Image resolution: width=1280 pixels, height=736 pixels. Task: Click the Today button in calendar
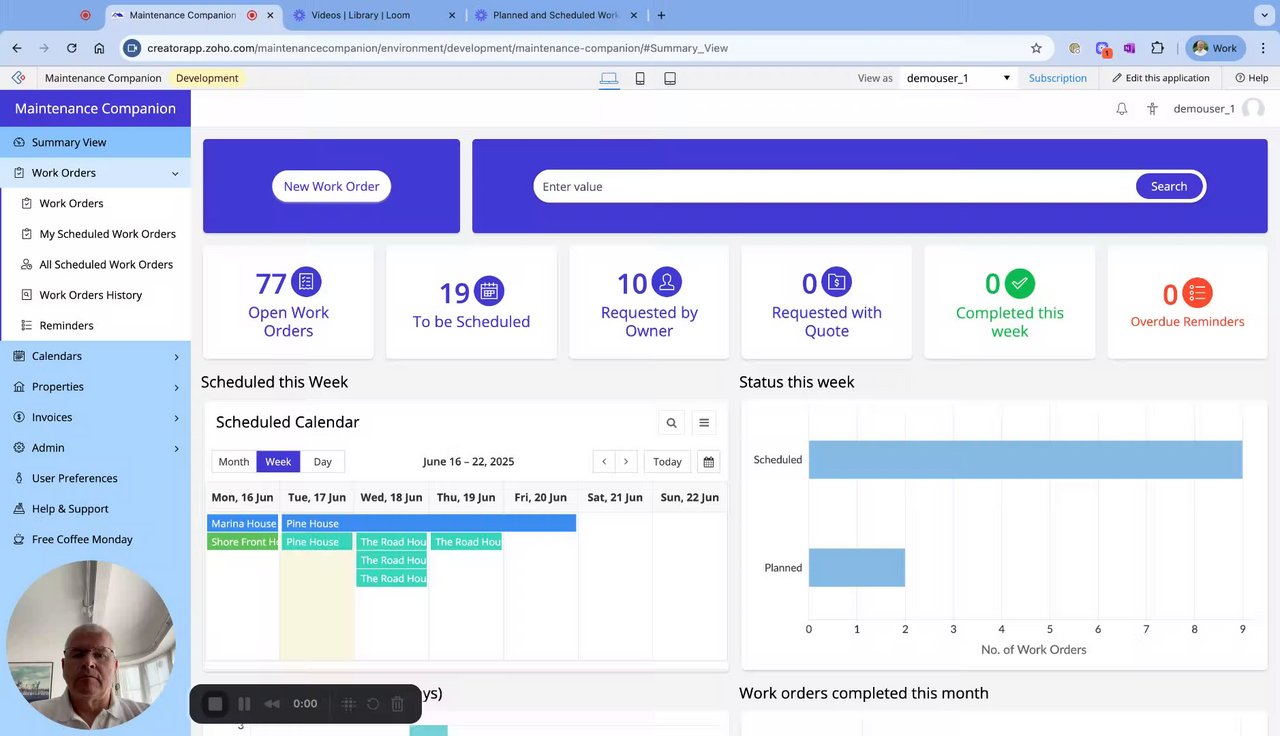(667, 462)
